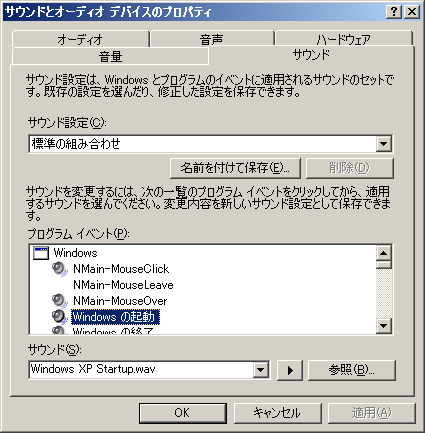Open the 音声 tab

tap(212, 39)
